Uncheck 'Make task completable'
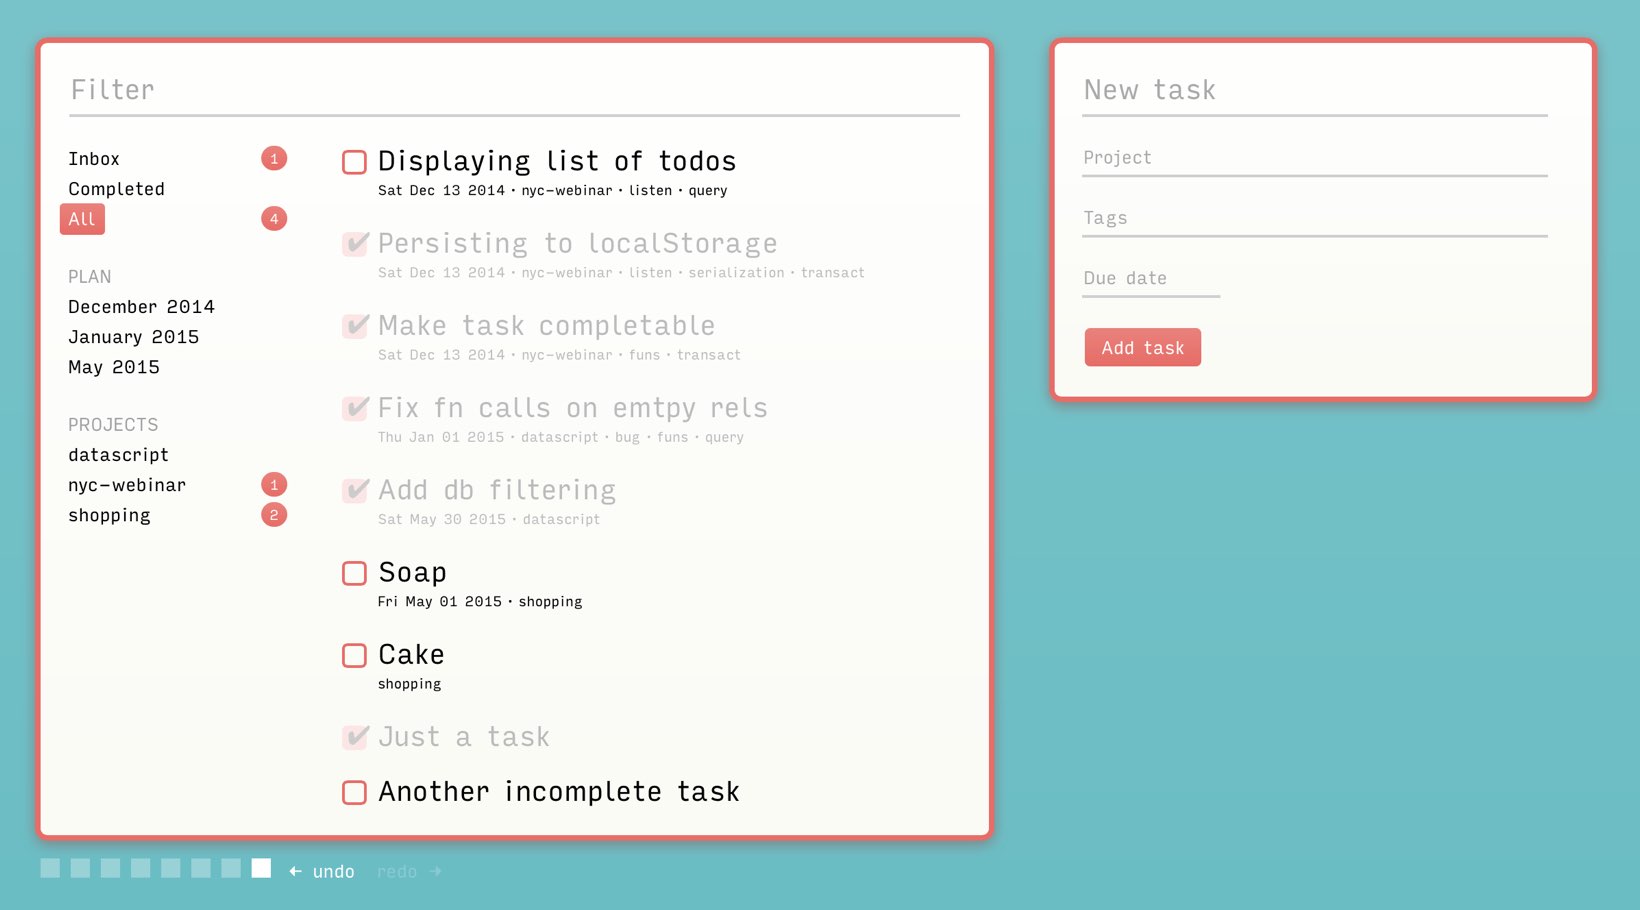Image resolution: width=1640 pixels, height=910 pixels. pos(355,326)
